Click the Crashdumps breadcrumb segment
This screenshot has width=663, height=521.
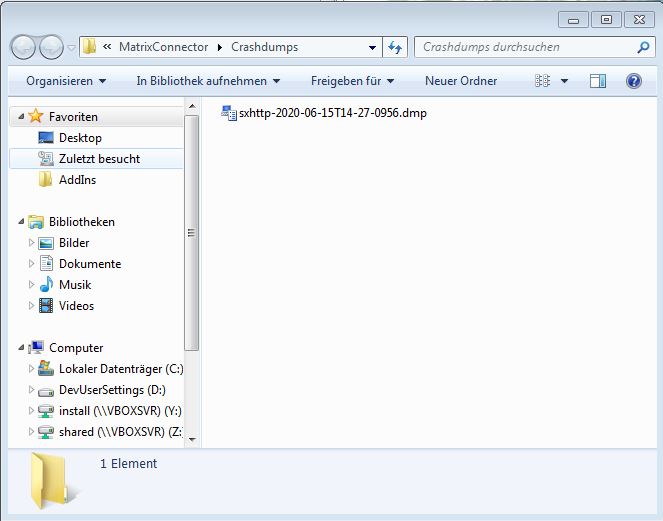tap(264, 47)
